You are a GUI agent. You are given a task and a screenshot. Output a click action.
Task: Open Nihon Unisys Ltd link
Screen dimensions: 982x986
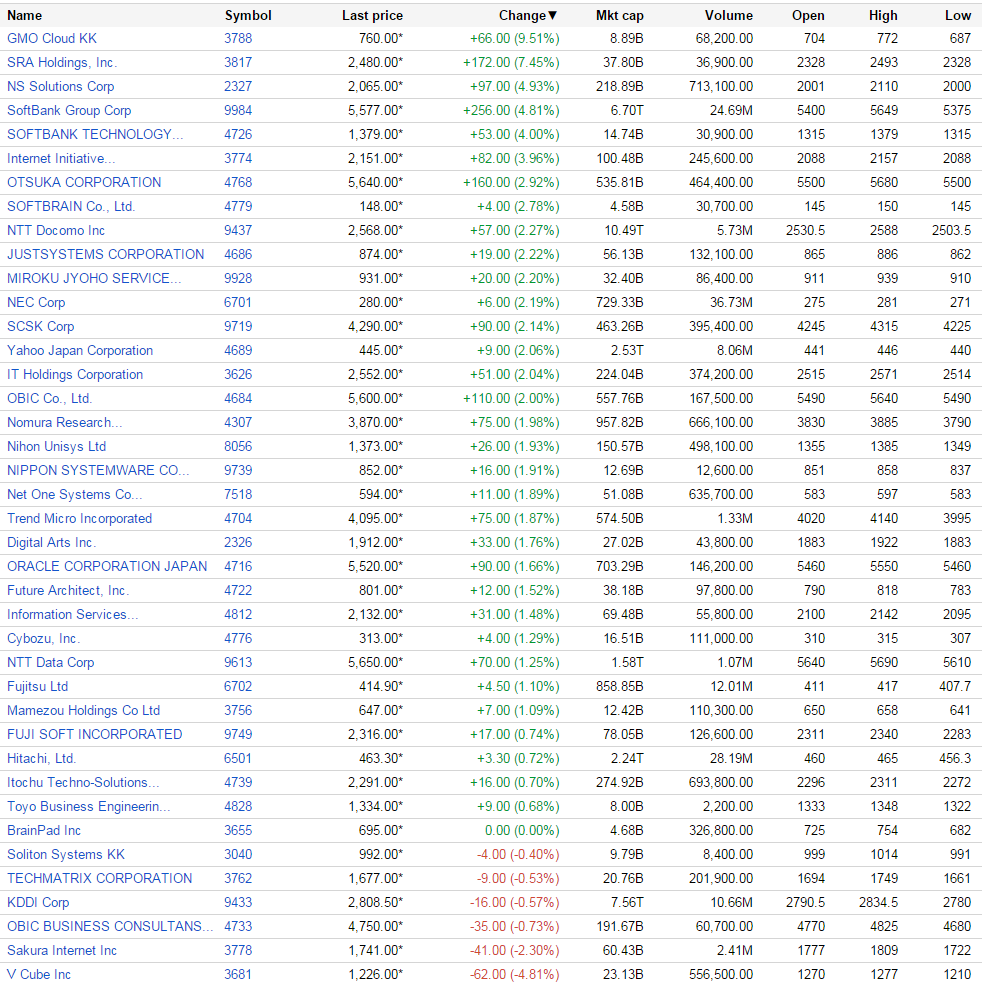coord(56,446)
